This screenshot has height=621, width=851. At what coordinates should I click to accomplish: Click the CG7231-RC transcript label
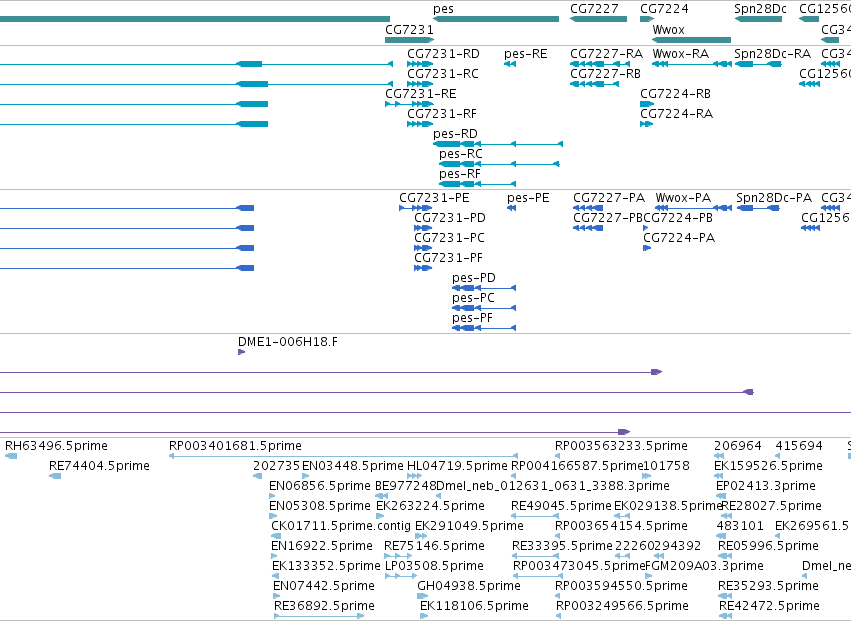click(443, 74)
